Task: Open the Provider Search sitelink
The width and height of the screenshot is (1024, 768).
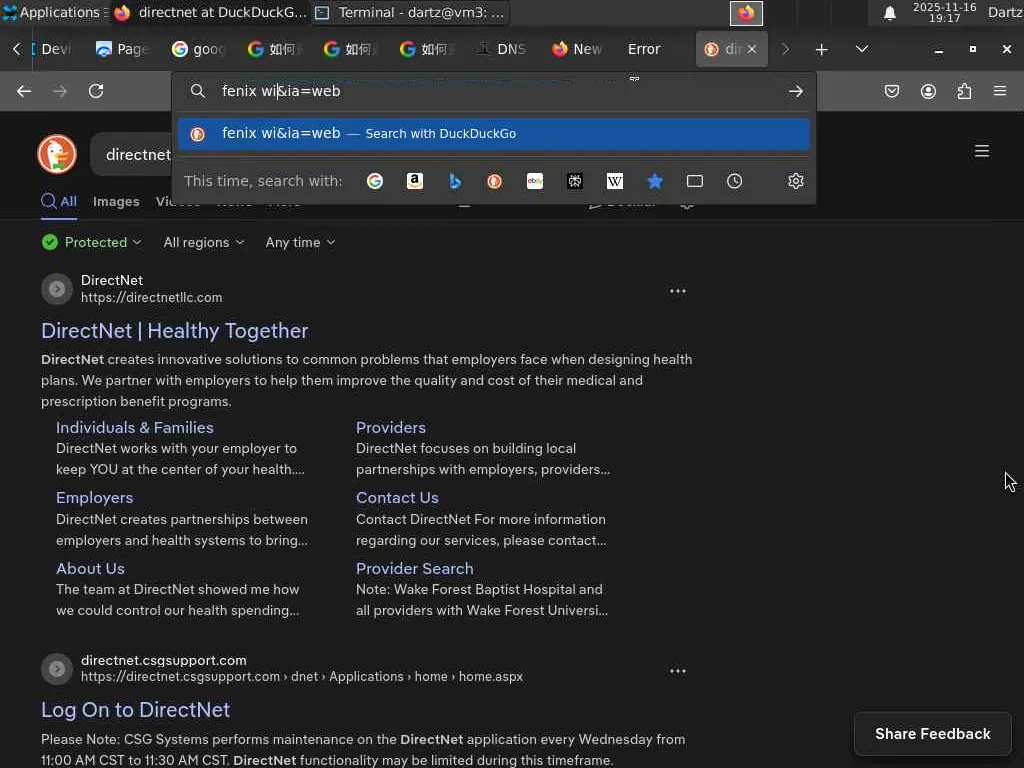Action: pos(414,569)
